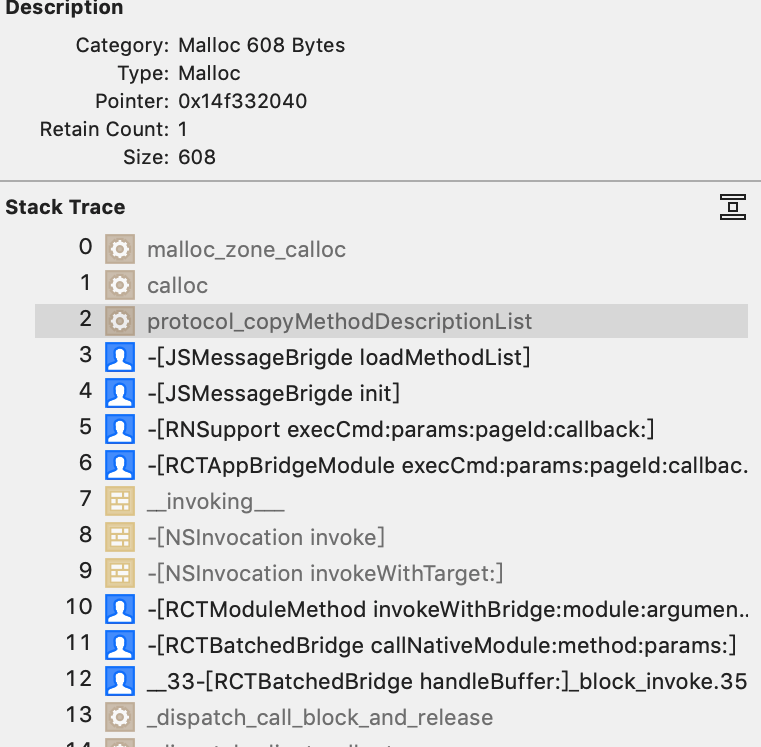761x747 pixels.
Task: Select -[RCTModuleMethod invokeWithBridge:module:argumen frame
Action: (391, 609)
